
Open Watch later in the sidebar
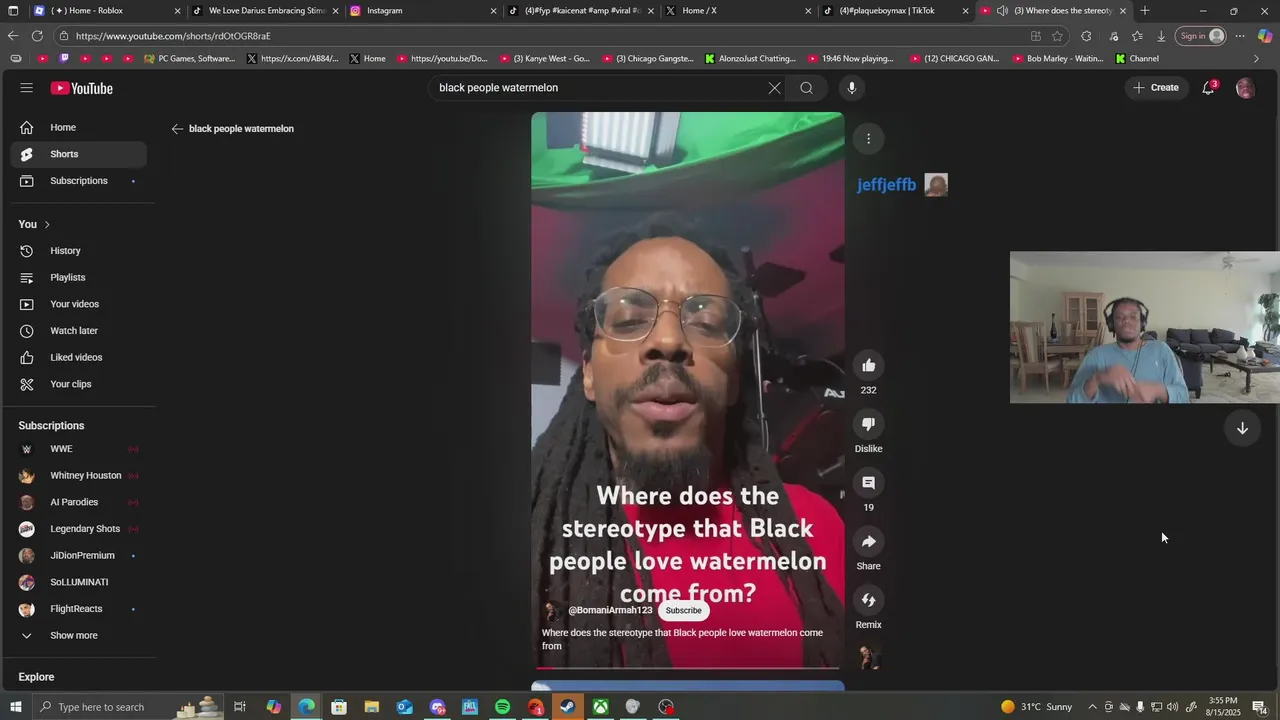[x=78, y=331]
